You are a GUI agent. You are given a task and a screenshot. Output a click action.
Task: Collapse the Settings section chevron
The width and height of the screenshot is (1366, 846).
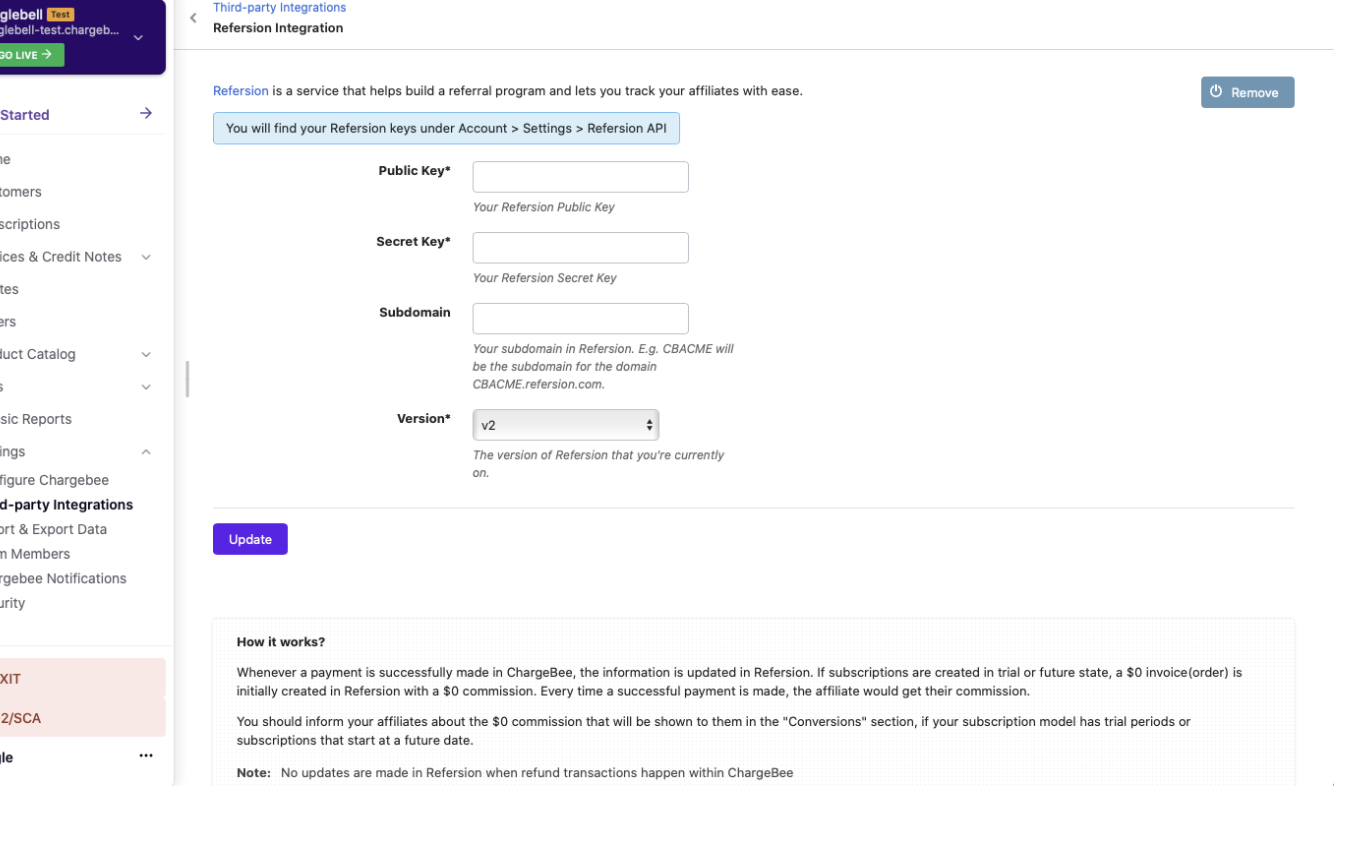(x=146, y=452)
